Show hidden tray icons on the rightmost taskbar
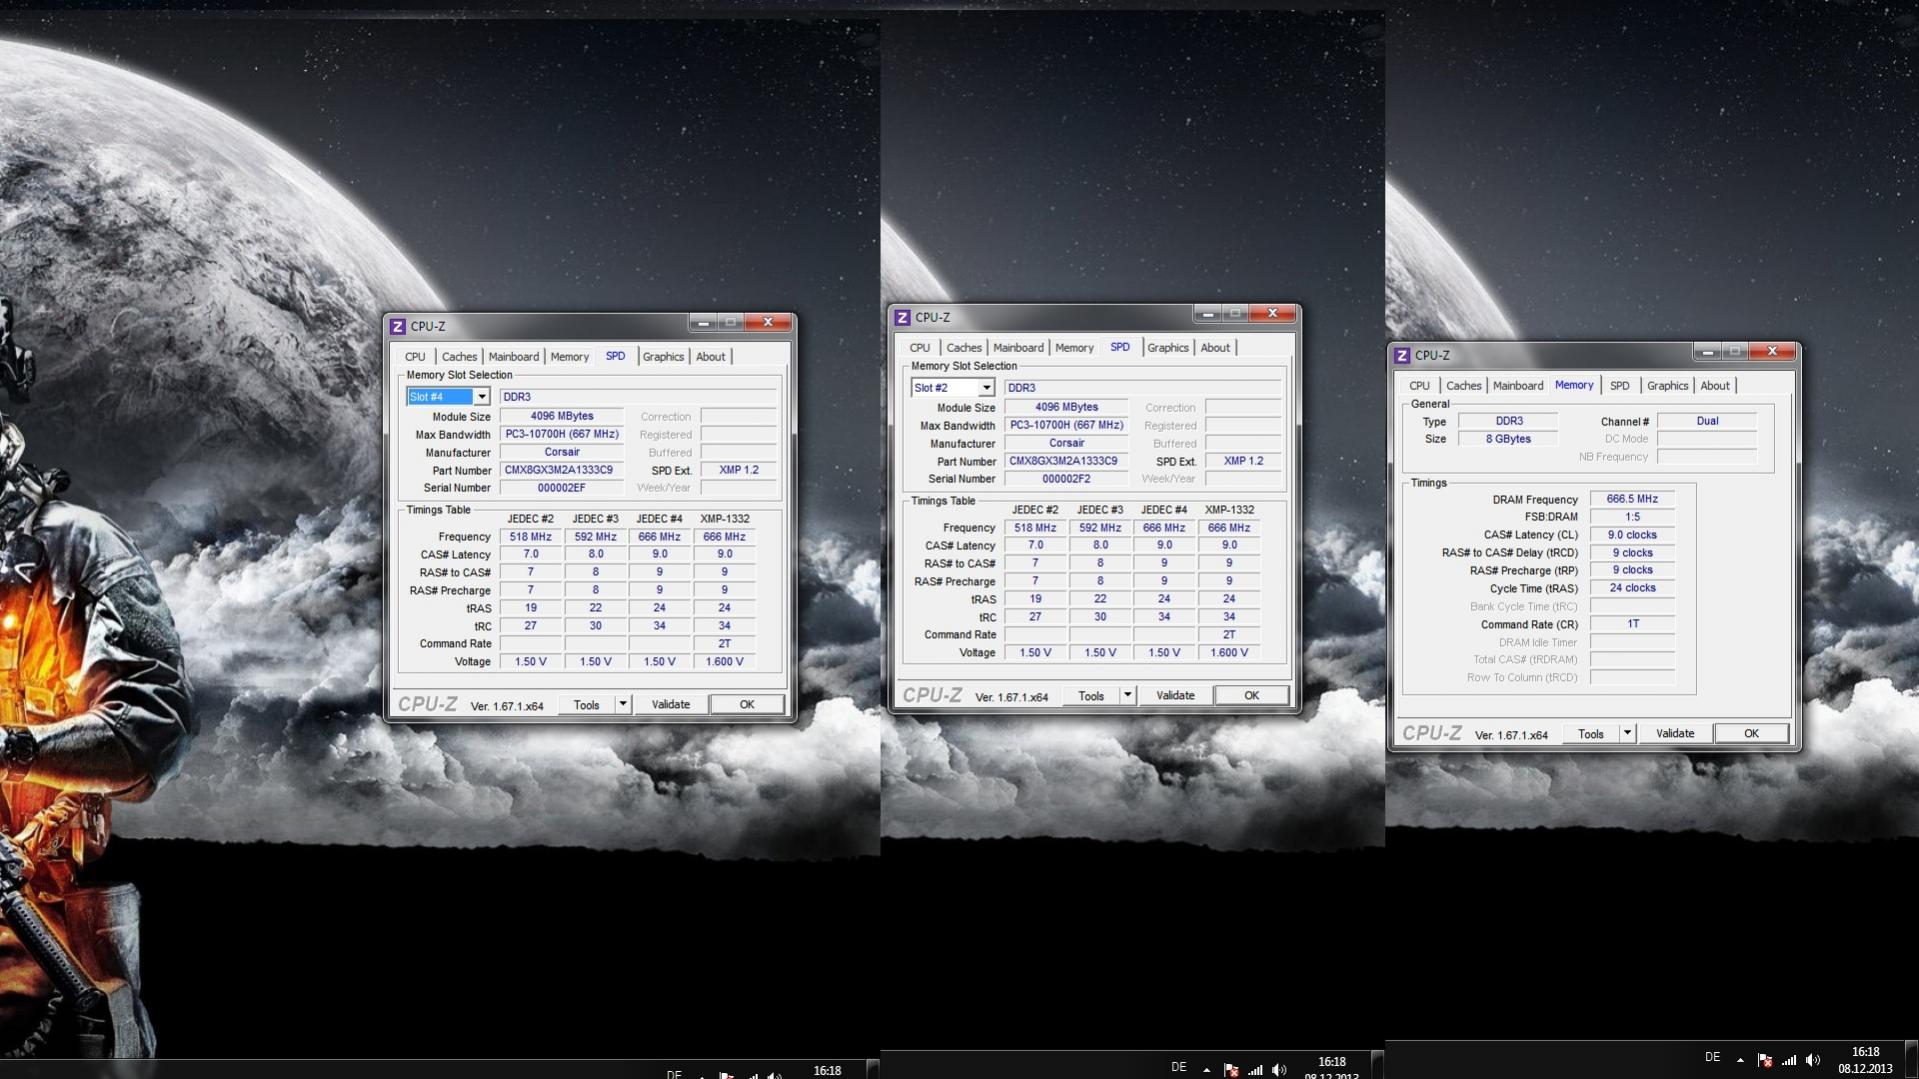 pos(1740,1060)
